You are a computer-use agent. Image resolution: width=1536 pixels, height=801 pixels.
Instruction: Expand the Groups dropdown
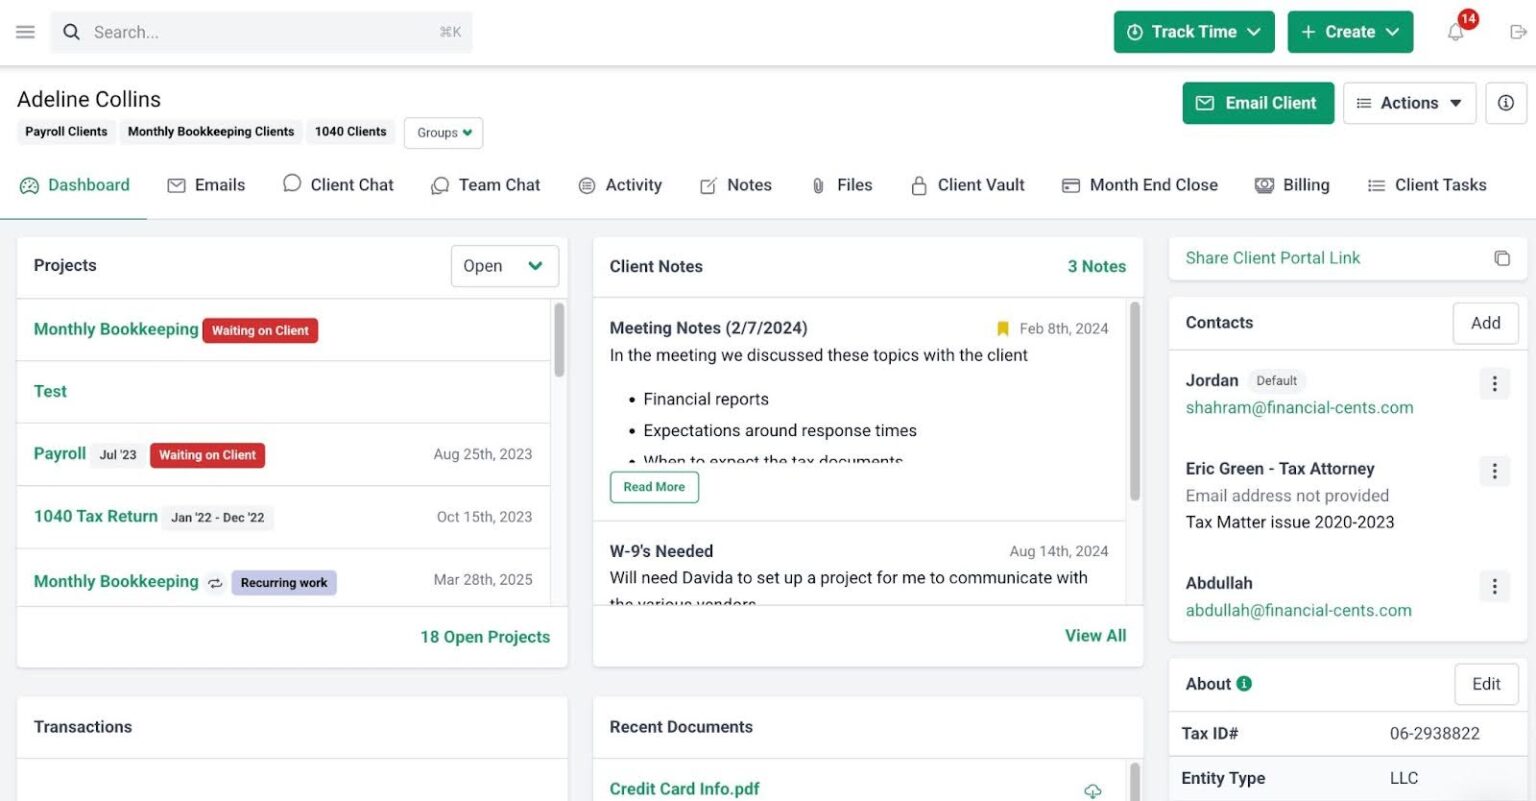tap(444, 132)
